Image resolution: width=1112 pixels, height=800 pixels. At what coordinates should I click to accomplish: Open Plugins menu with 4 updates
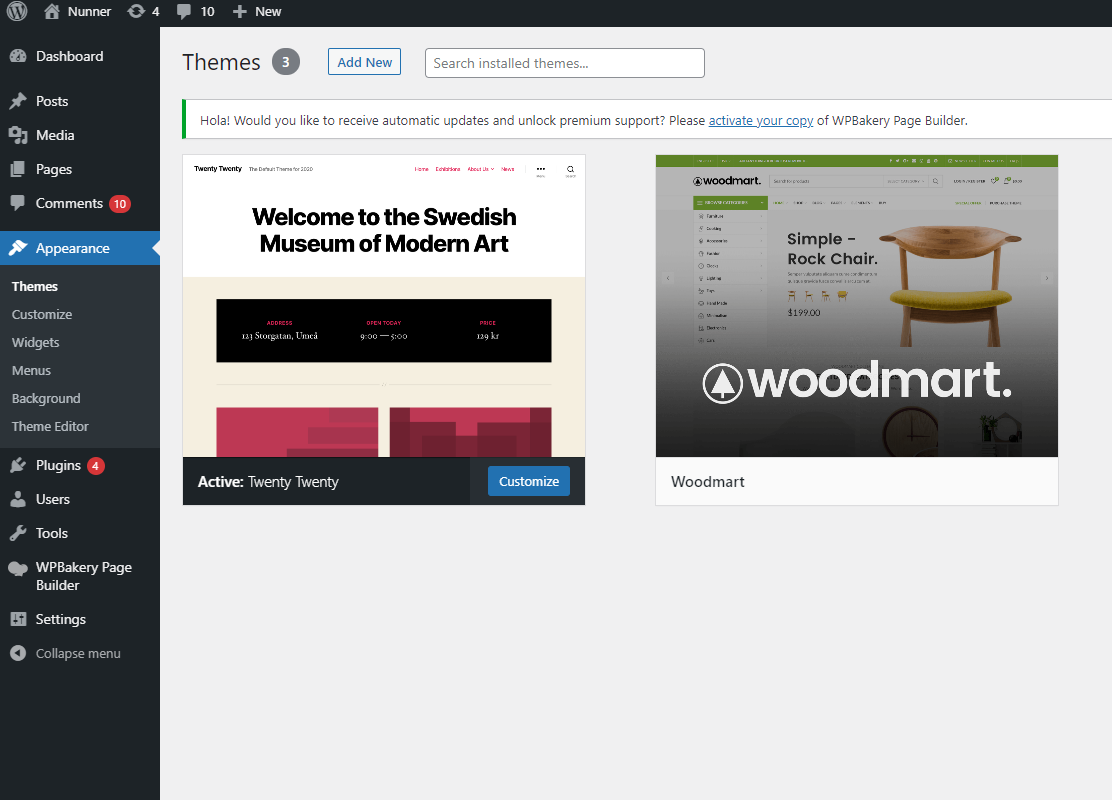[80, 465]
